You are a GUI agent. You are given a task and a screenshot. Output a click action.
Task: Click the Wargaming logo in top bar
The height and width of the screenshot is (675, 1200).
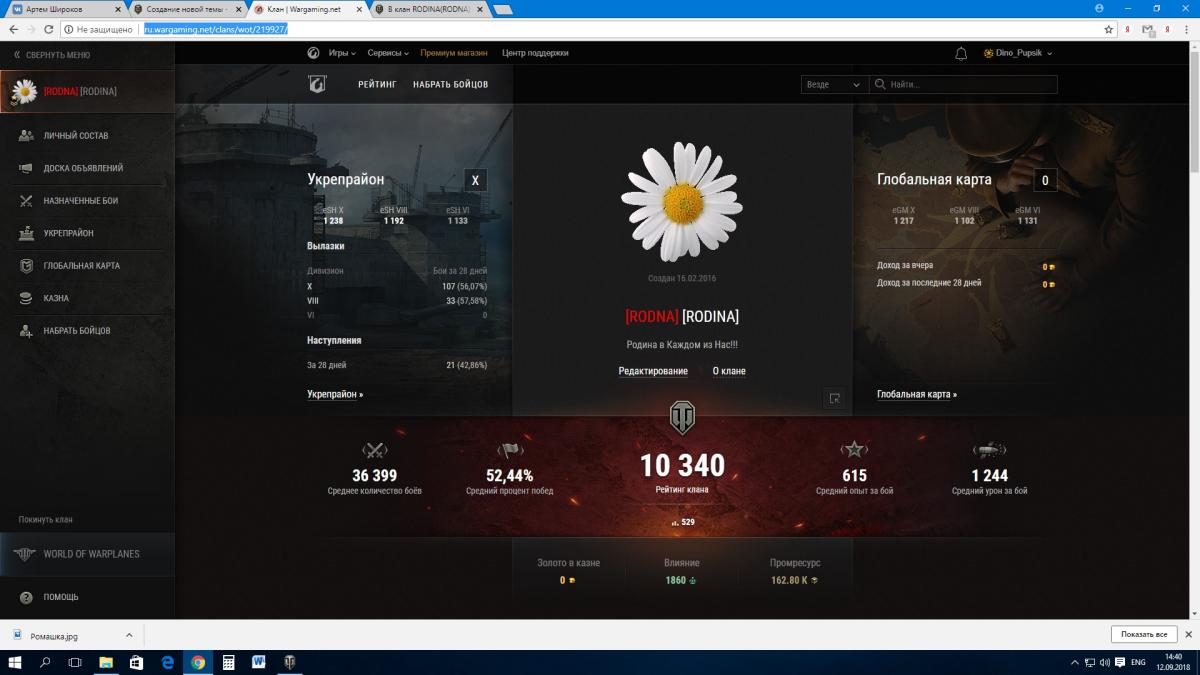(x=313, y=53)
